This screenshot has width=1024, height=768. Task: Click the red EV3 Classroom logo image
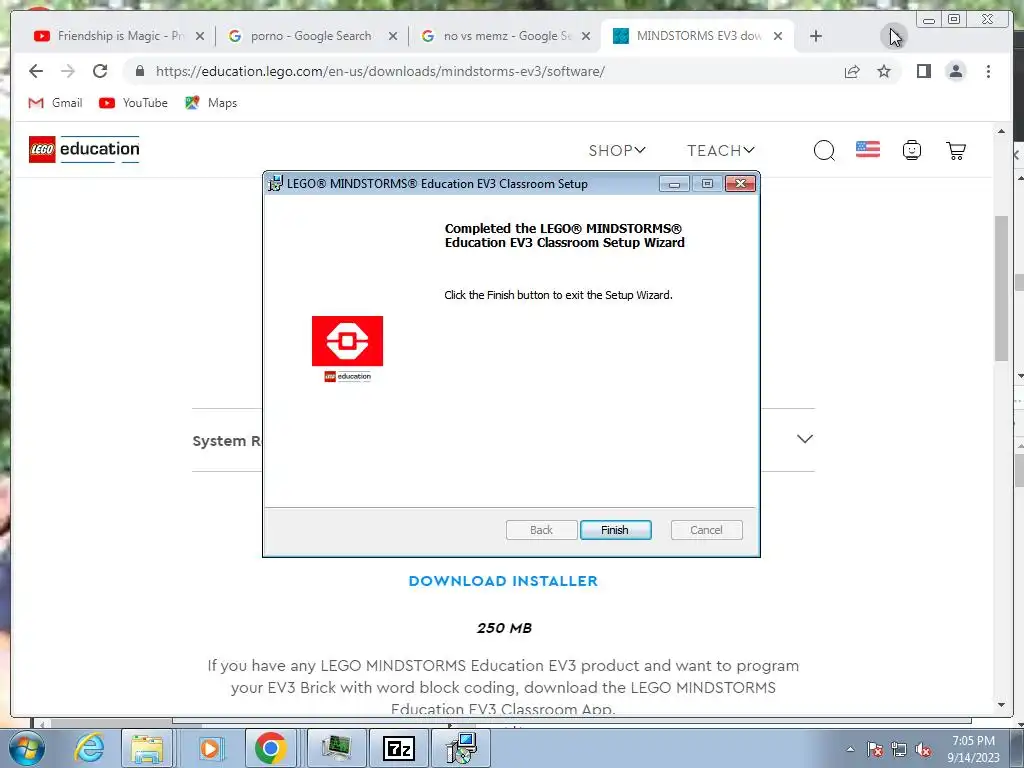[347, 342]
